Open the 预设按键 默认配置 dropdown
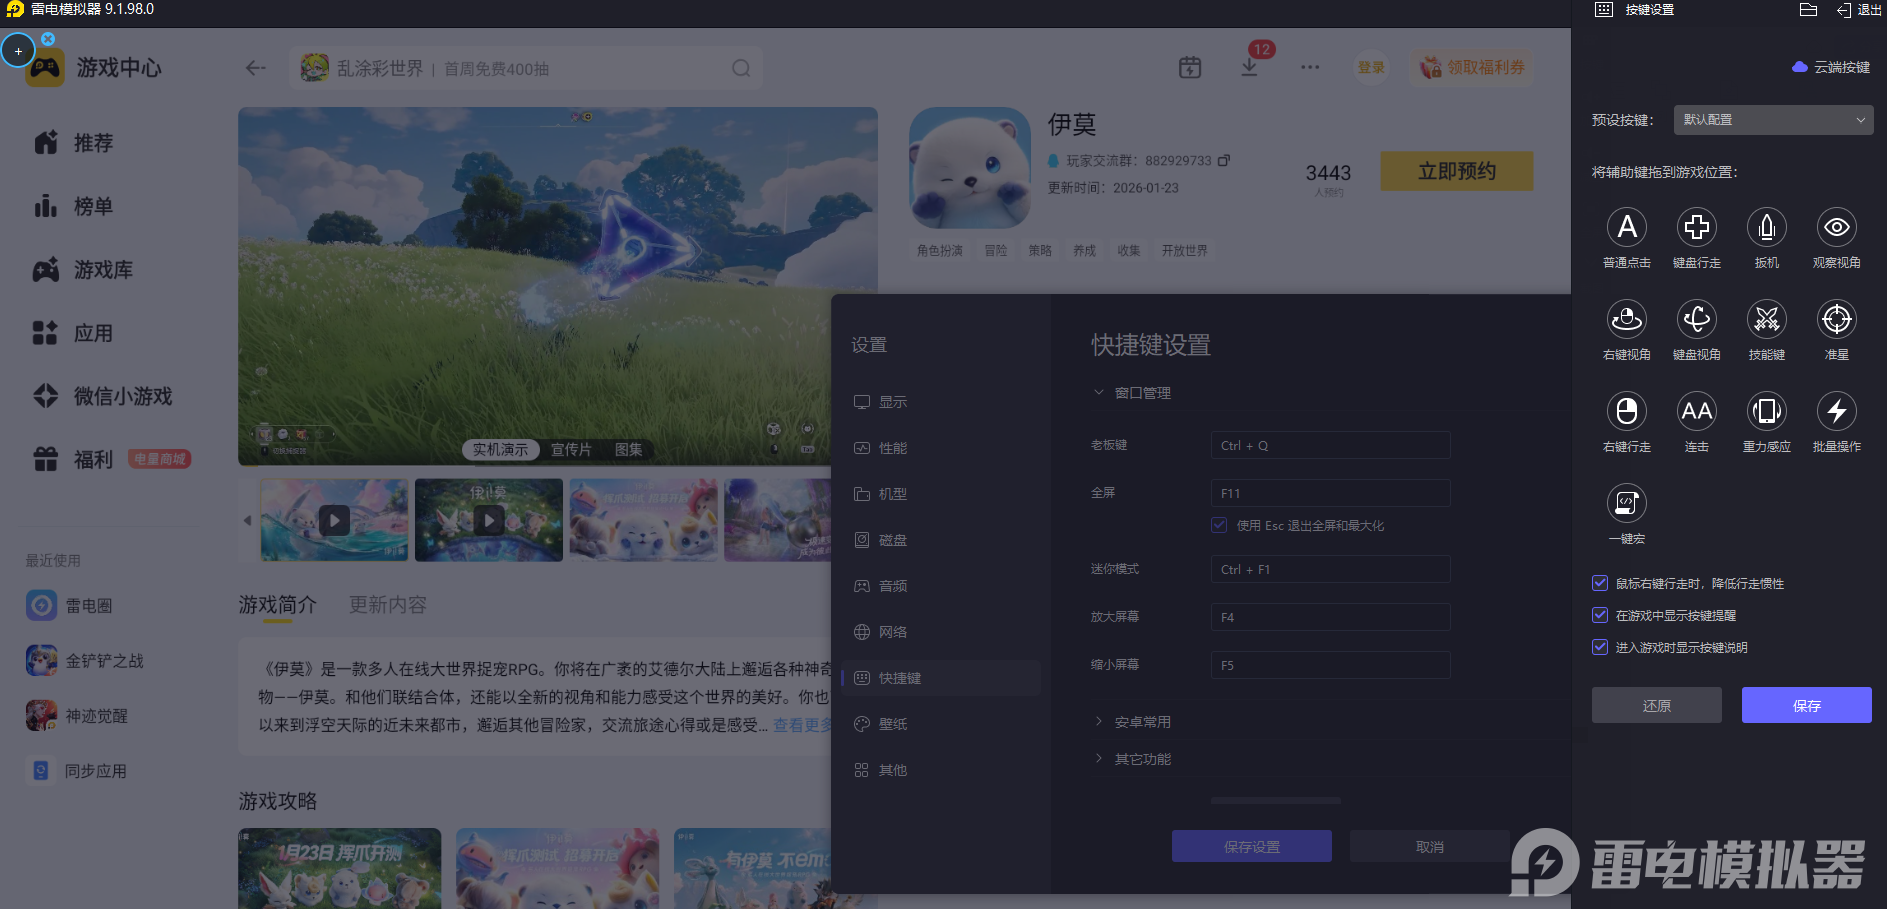Image resolution: width=1887 pixels, height=909 pixels. [x=1773, y=120]
